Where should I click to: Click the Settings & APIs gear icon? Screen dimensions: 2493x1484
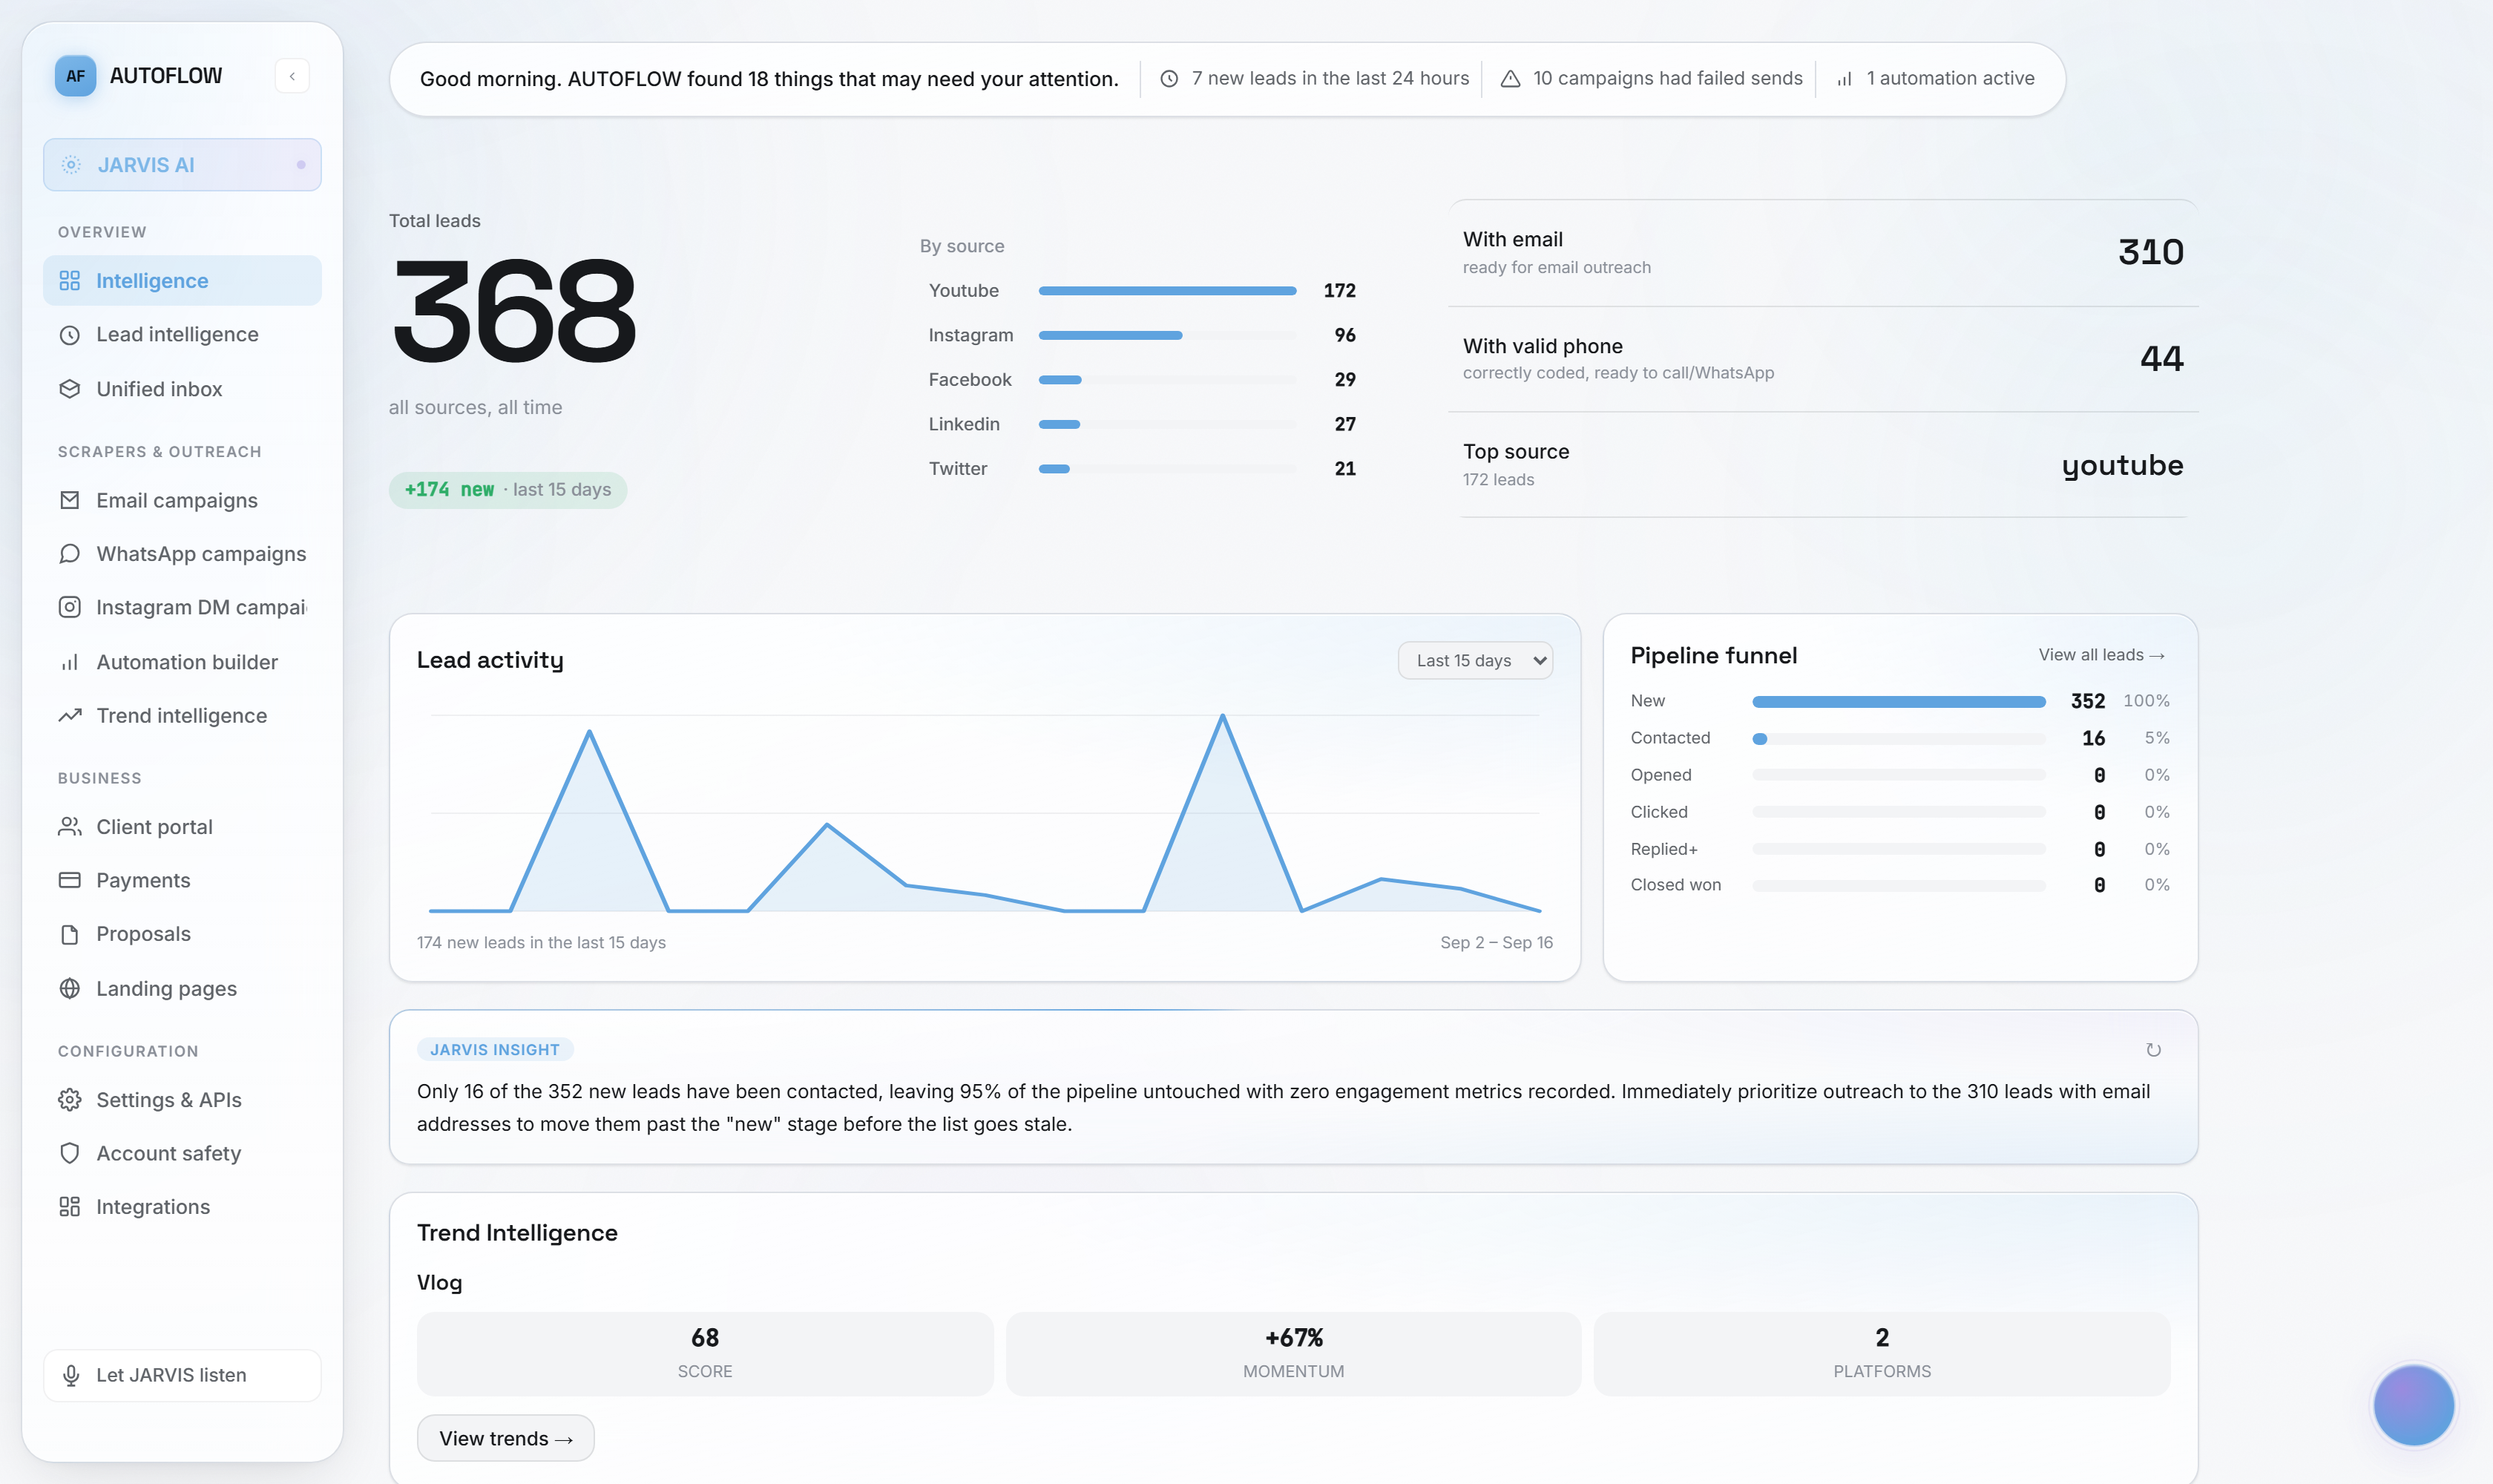(x=70, y=1100)
